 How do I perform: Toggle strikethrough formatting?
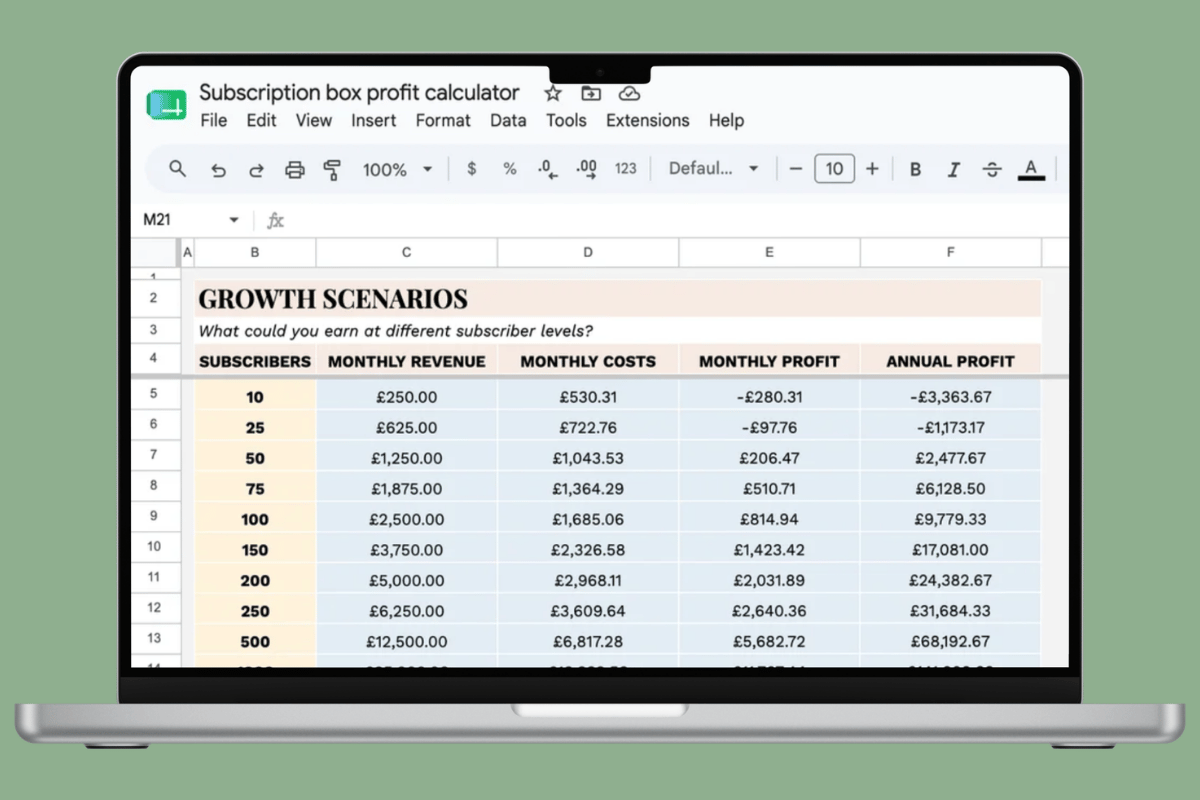(991, 170)
